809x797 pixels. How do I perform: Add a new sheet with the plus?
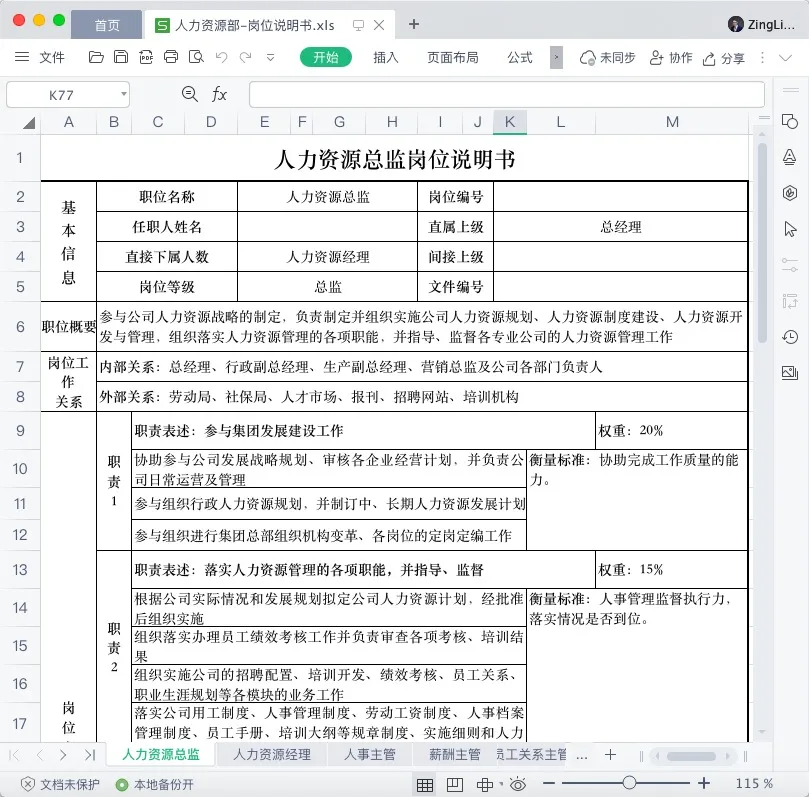pyautogui.click(x=610, y=755)
